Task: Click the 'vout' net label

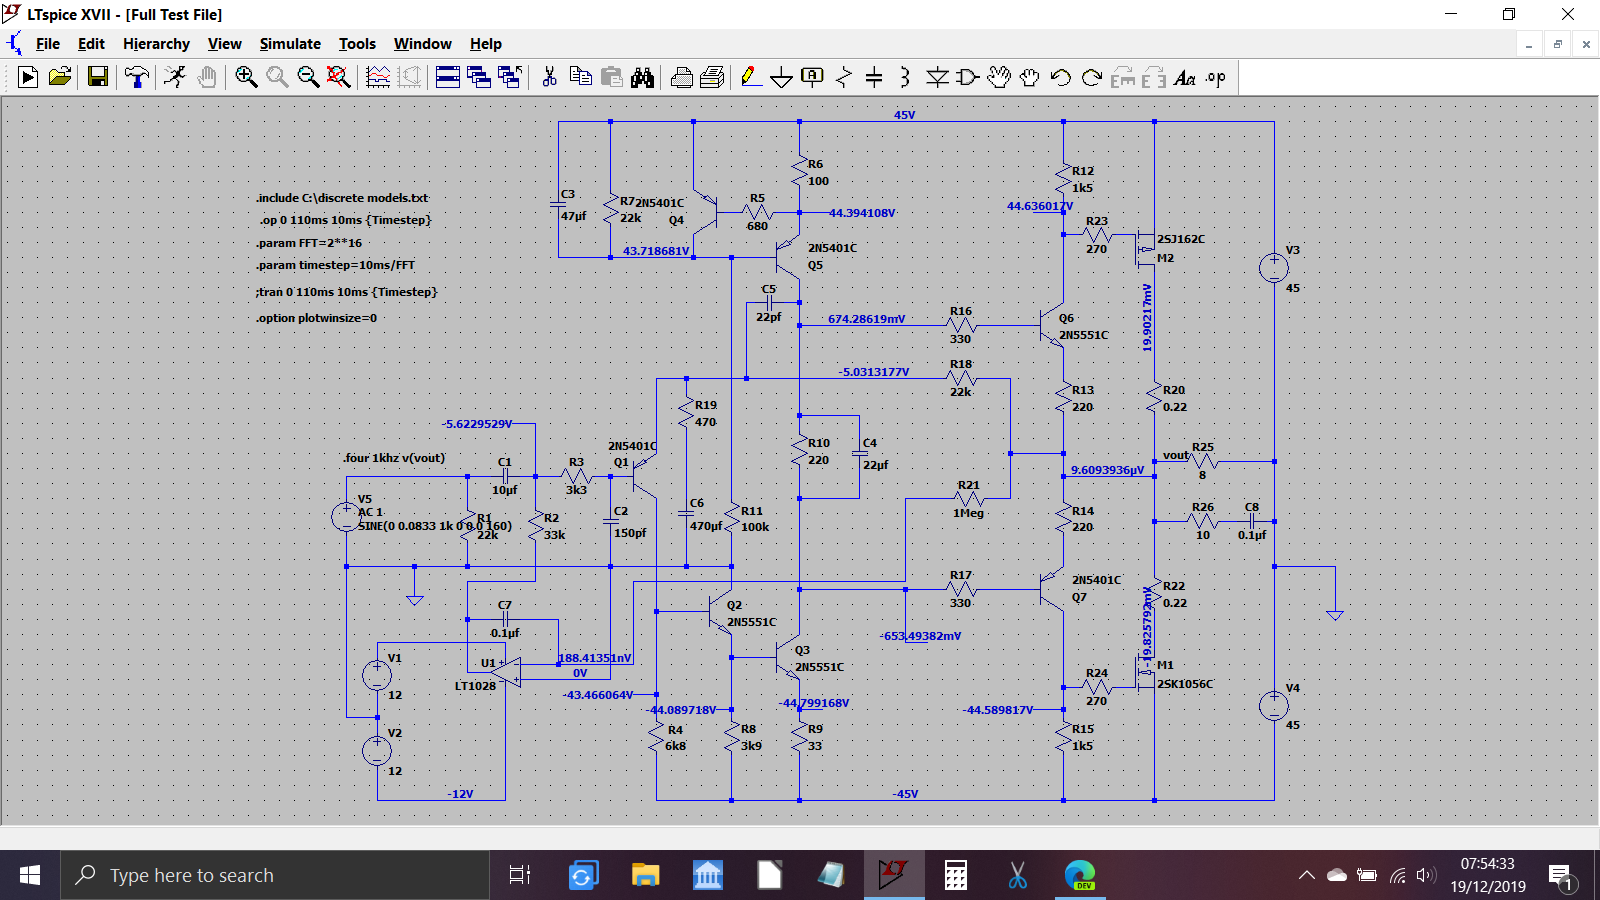Action: pos(1176,455)
